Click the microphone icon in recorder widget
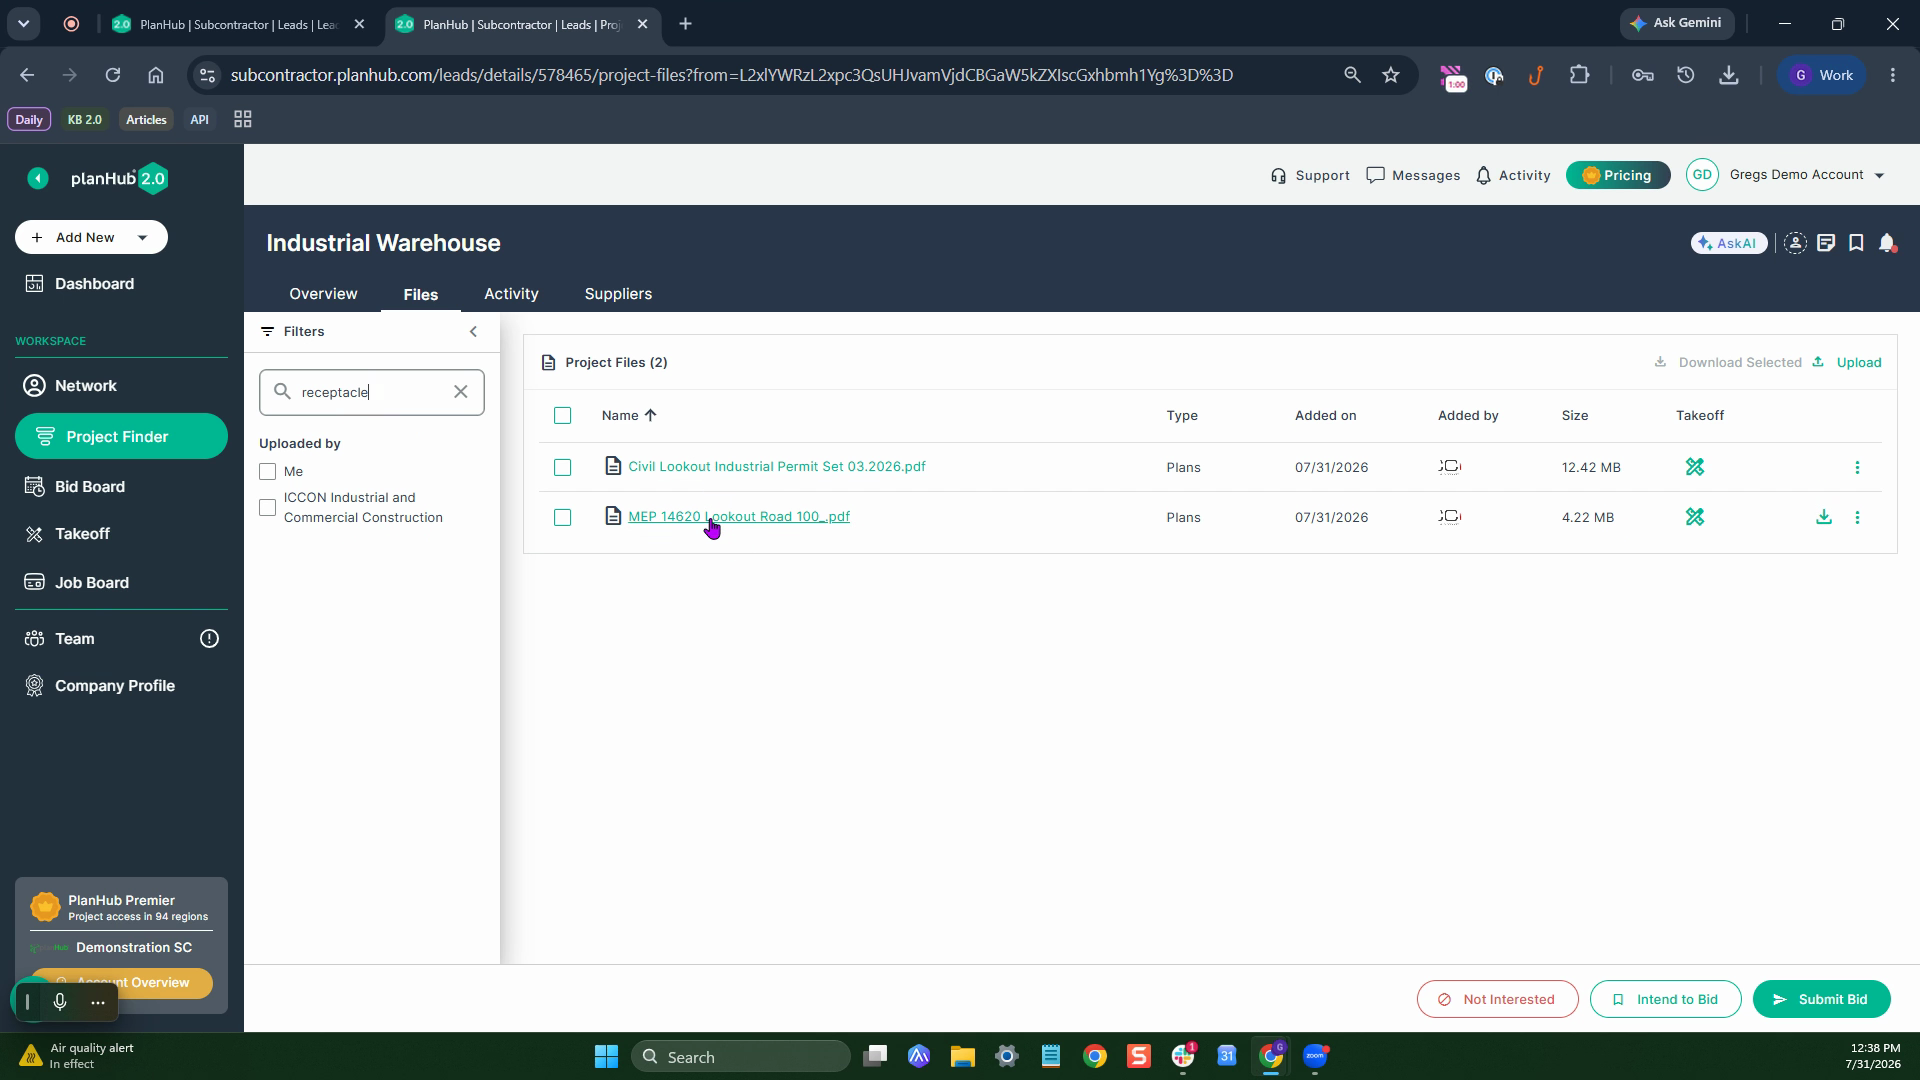The image size is (1920, 1080). point(60,1002)
